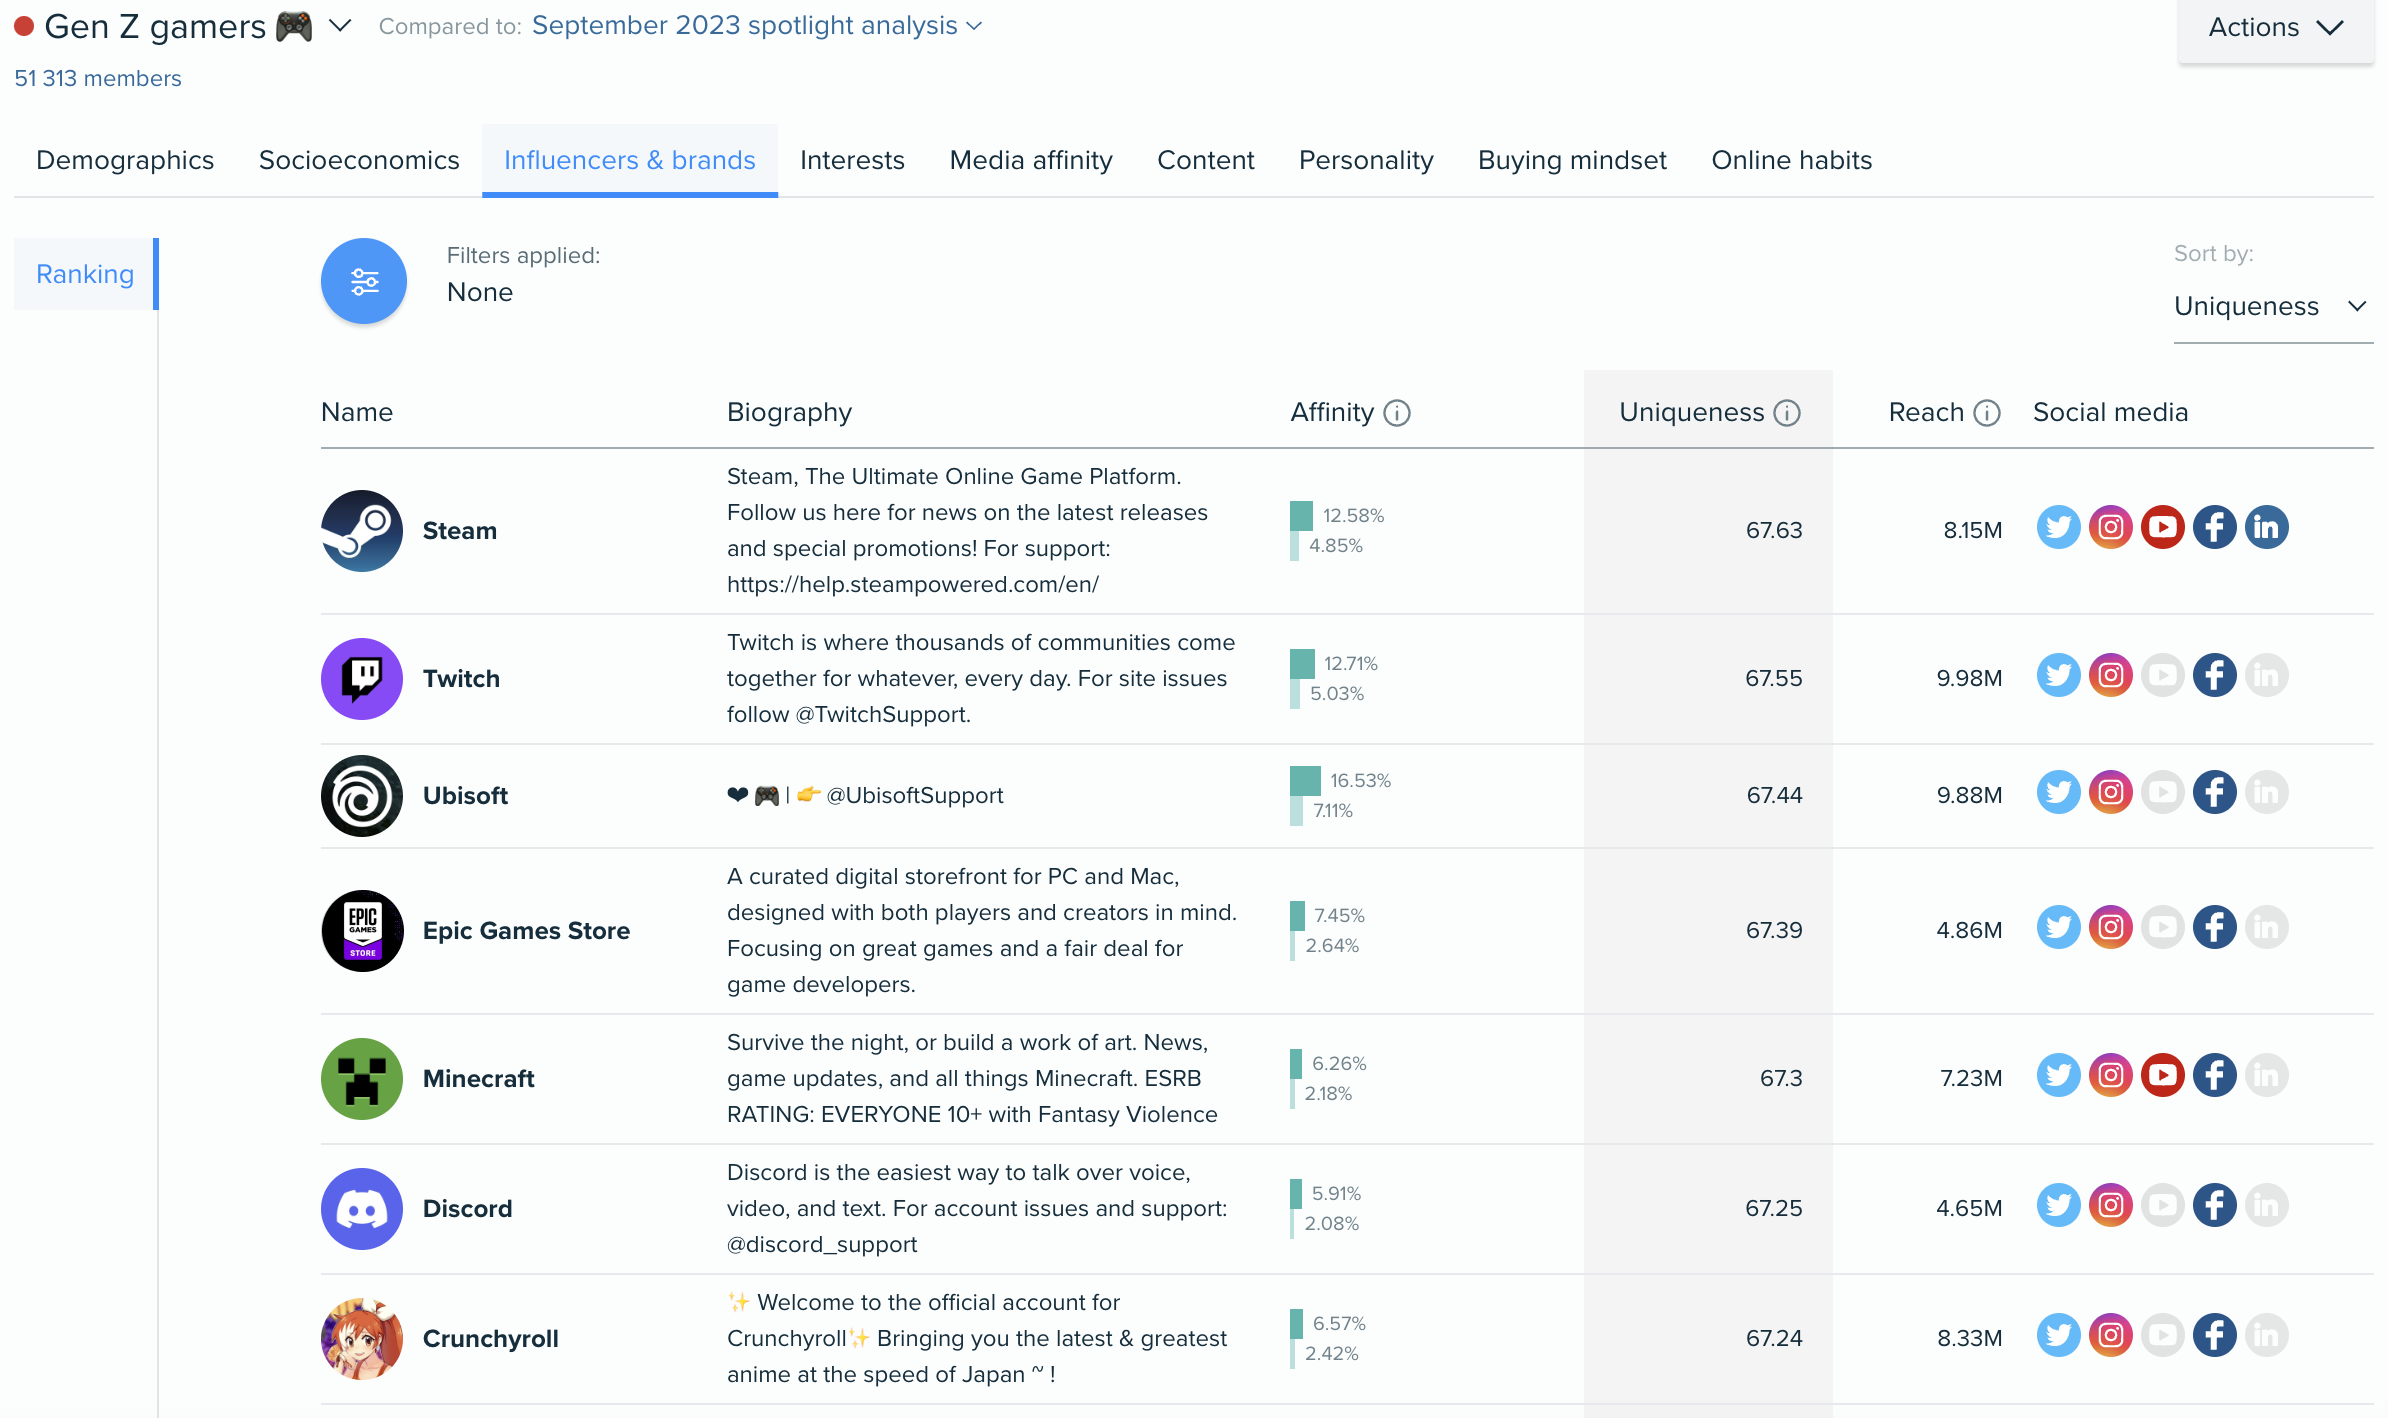The width and height of the screenshot is (2388, 1418).
Task: Open Discord's Facebook icon
Action: (x=2215, y=1205)
